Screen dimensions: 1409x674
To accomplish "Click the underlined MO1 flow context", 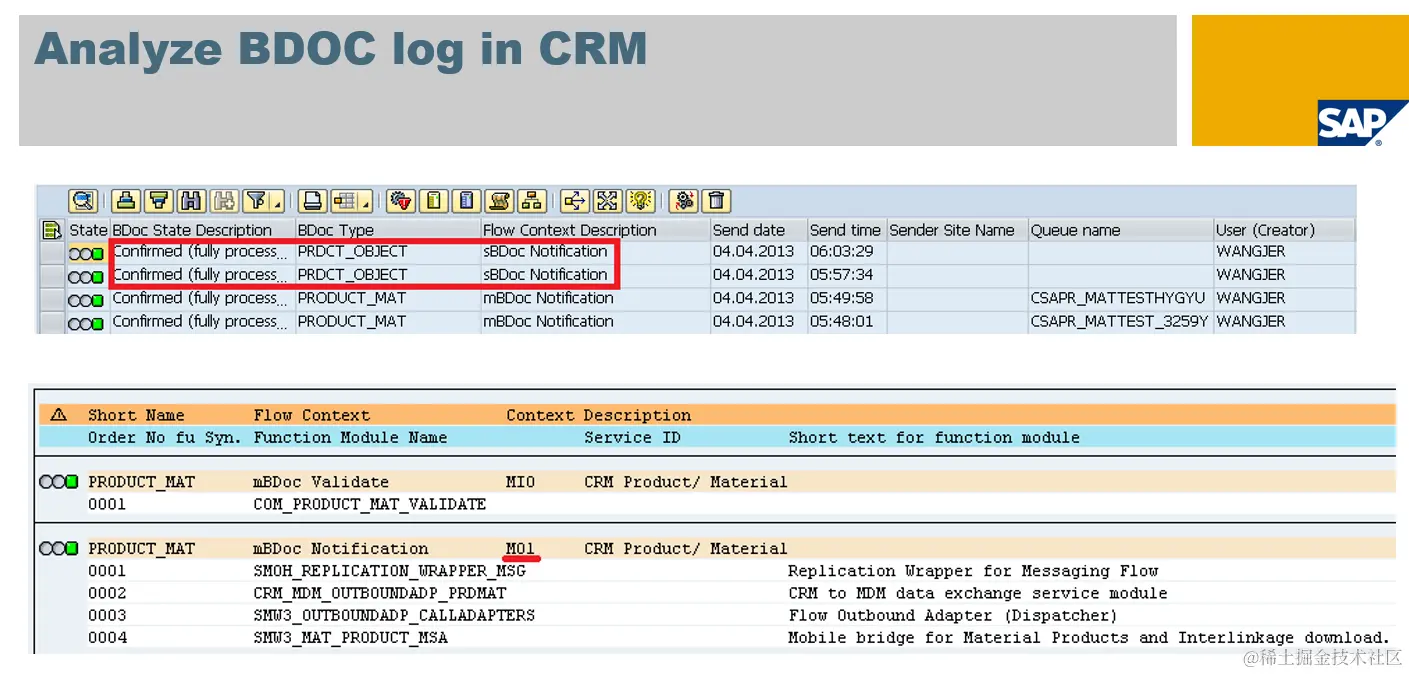I will pos(520,548).
